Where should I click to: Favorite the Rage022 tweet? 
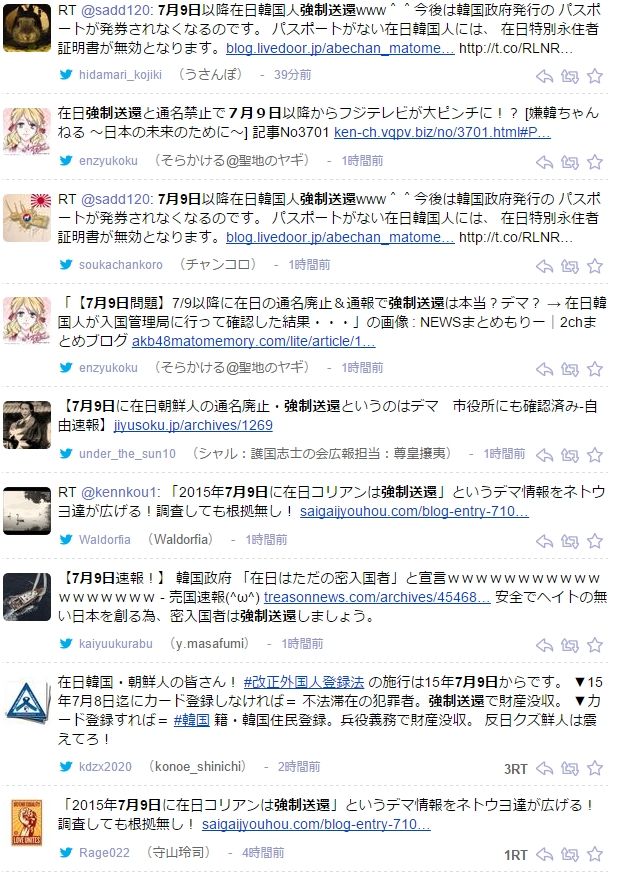pyautogui.click(x=595, y=854)
